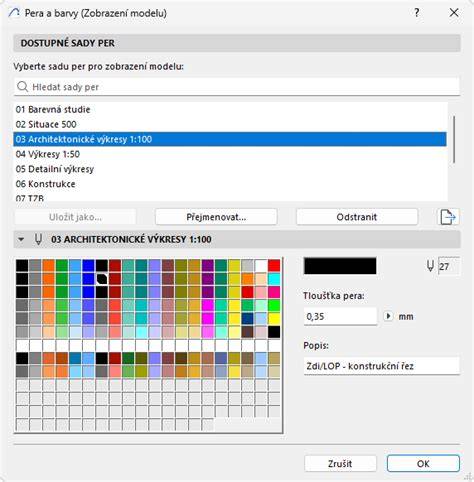Click the Zrušit button
Screen dimensions: 474x482
click(x=340, y=464)
